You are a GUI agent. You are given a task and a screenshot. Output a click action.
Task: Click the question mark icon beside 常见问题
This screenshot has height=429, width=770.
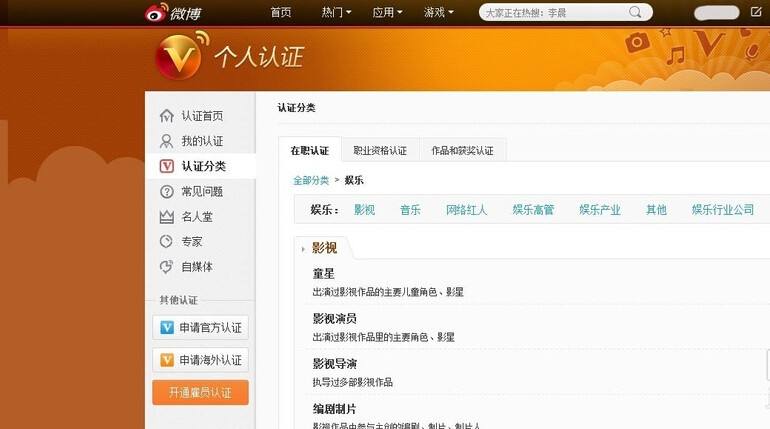(x=166, y=191)
